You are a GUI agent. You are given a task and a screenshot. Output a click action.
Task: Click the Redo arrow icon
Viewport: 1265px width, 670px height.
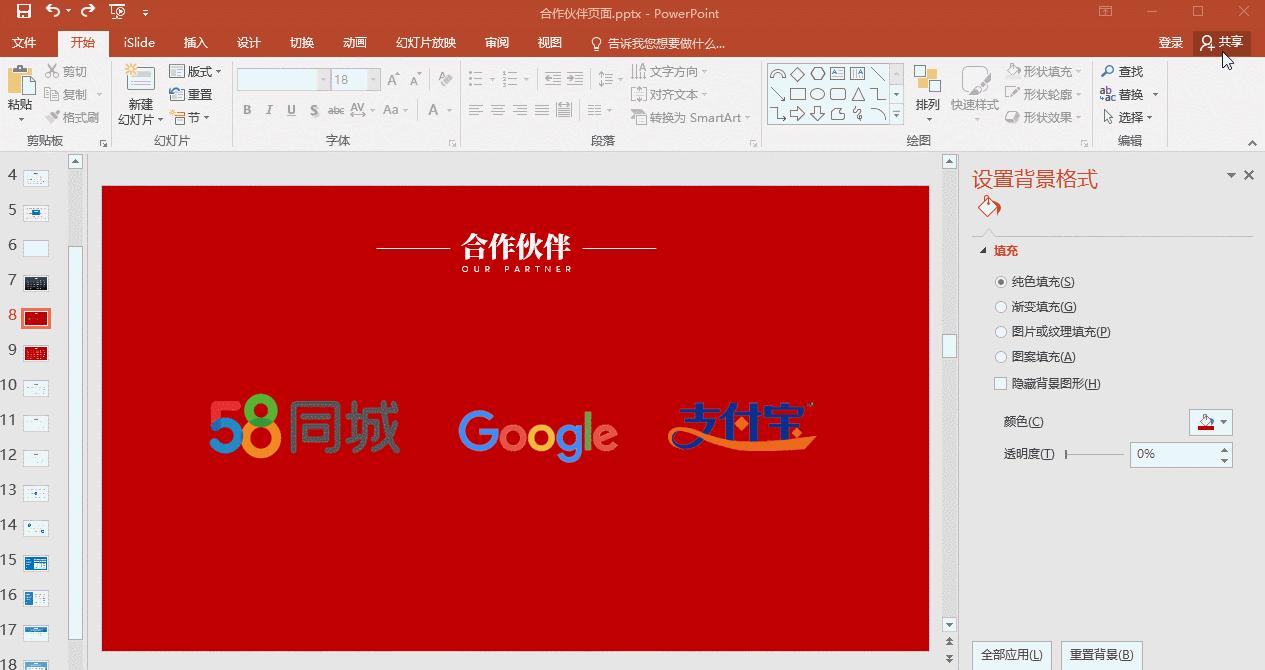click(88, 12)
